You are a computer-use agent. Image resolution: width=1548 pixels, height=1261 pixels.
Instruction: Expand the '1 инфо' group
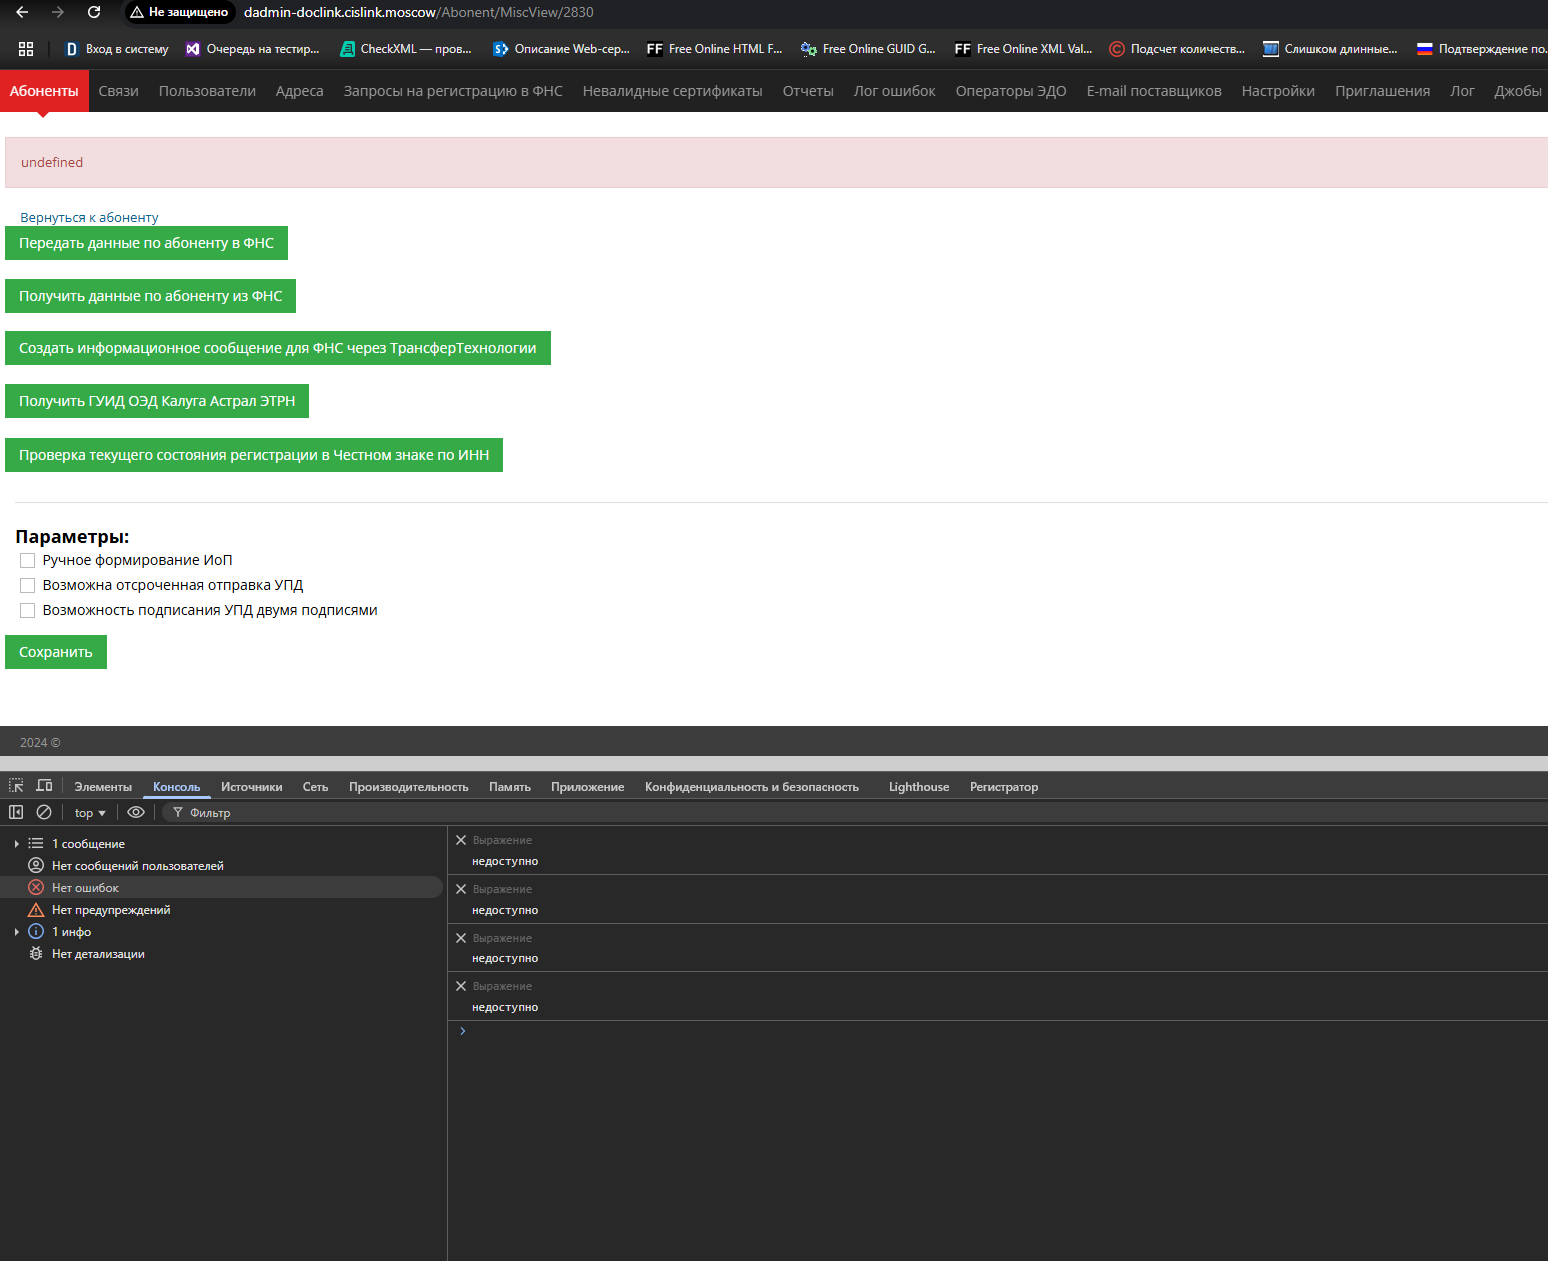tap(17, 932)
